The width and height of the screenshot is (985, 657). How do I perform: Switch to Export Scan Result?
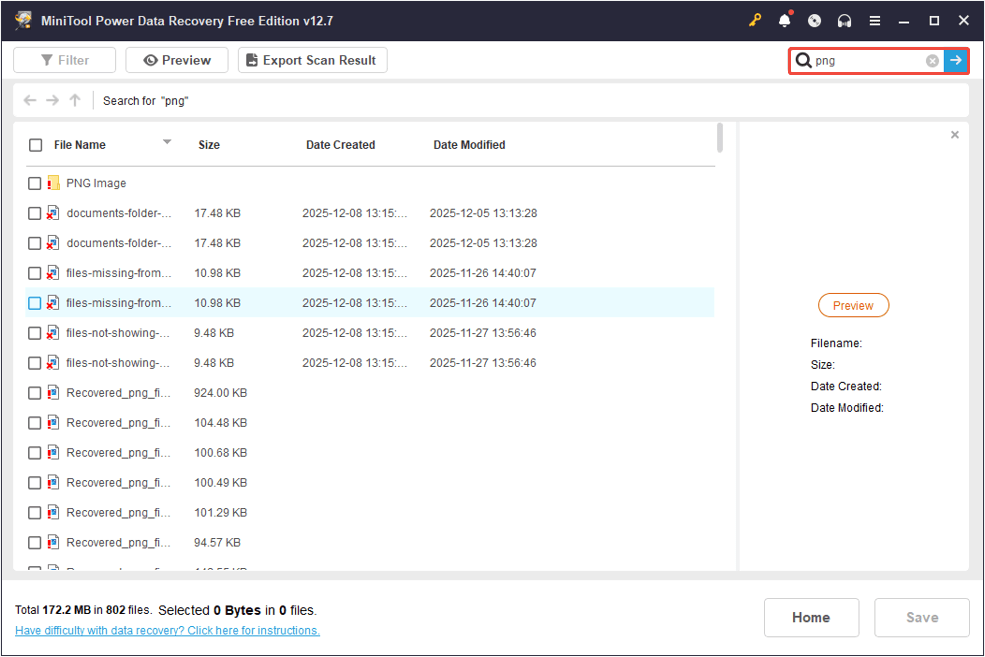pos(312,60)
